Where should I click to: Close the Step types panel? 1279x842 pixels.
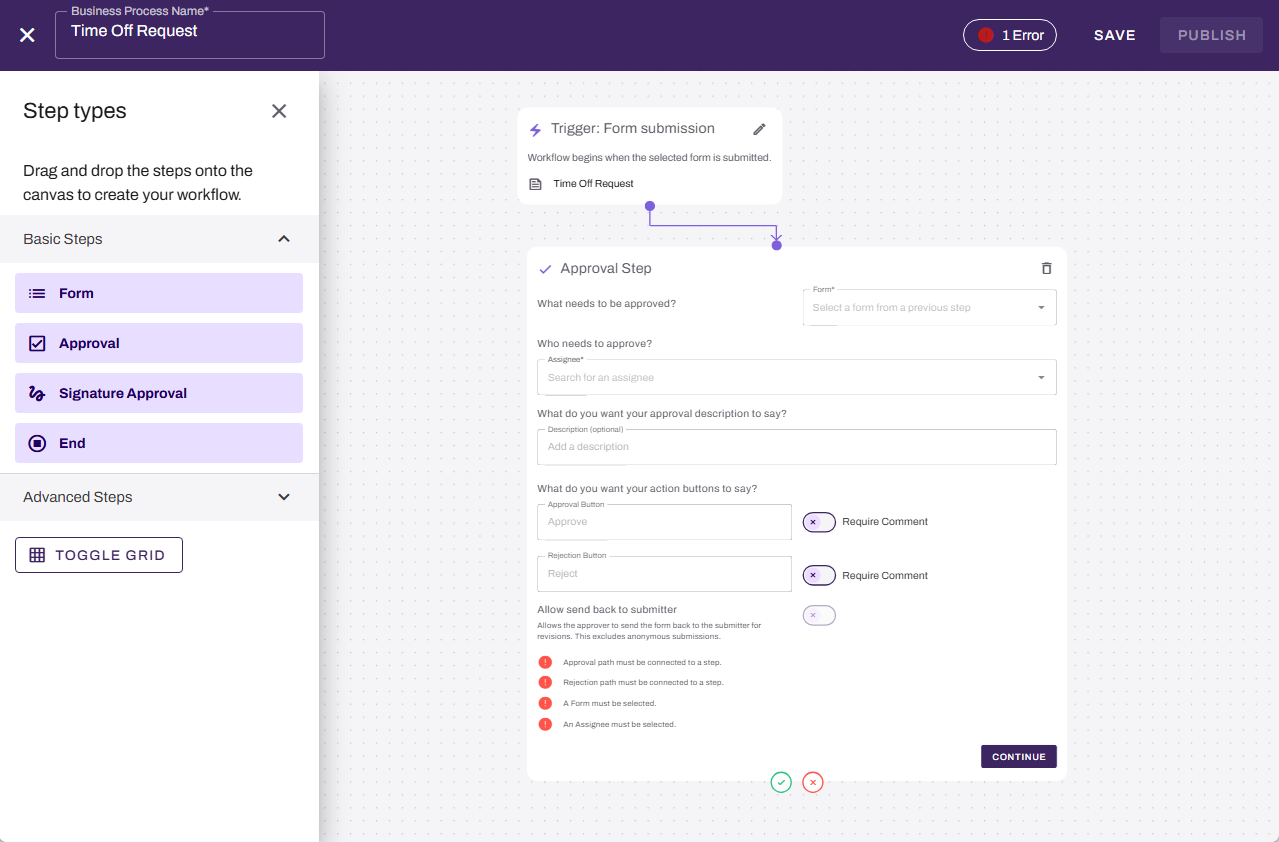click(279, 111)
